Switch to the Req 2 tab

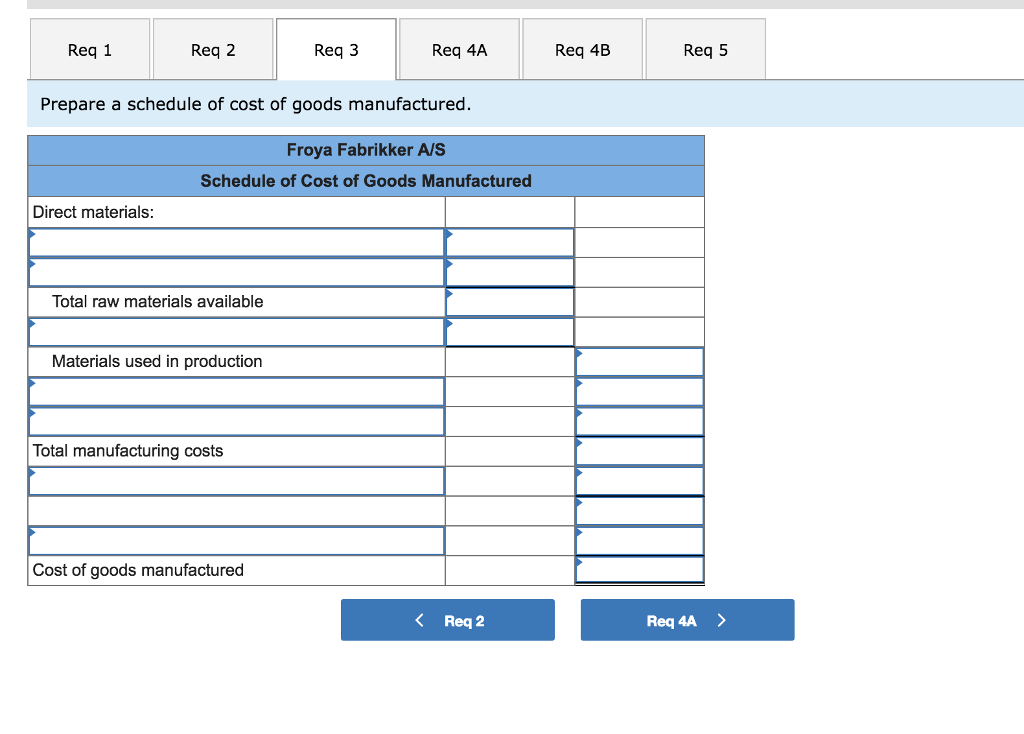tap(213, 50)
